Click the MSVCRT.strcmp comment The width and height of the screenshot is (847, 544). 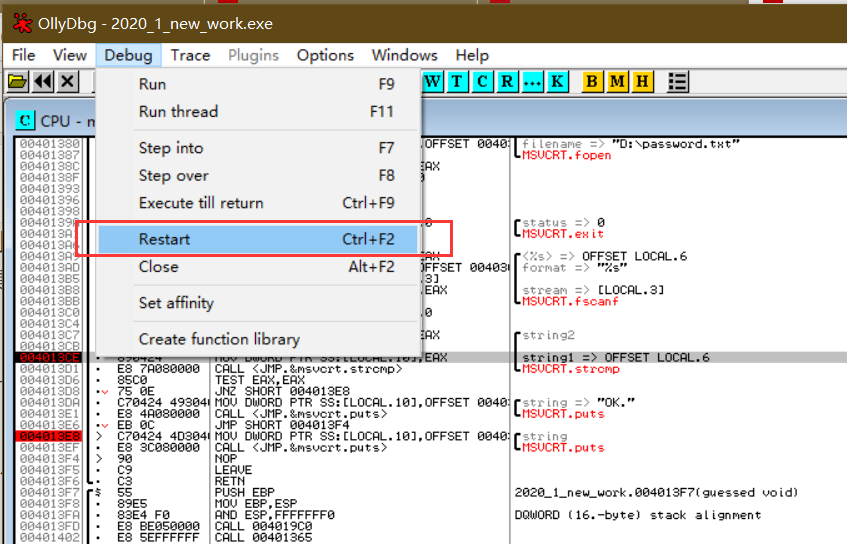point(570,369)
